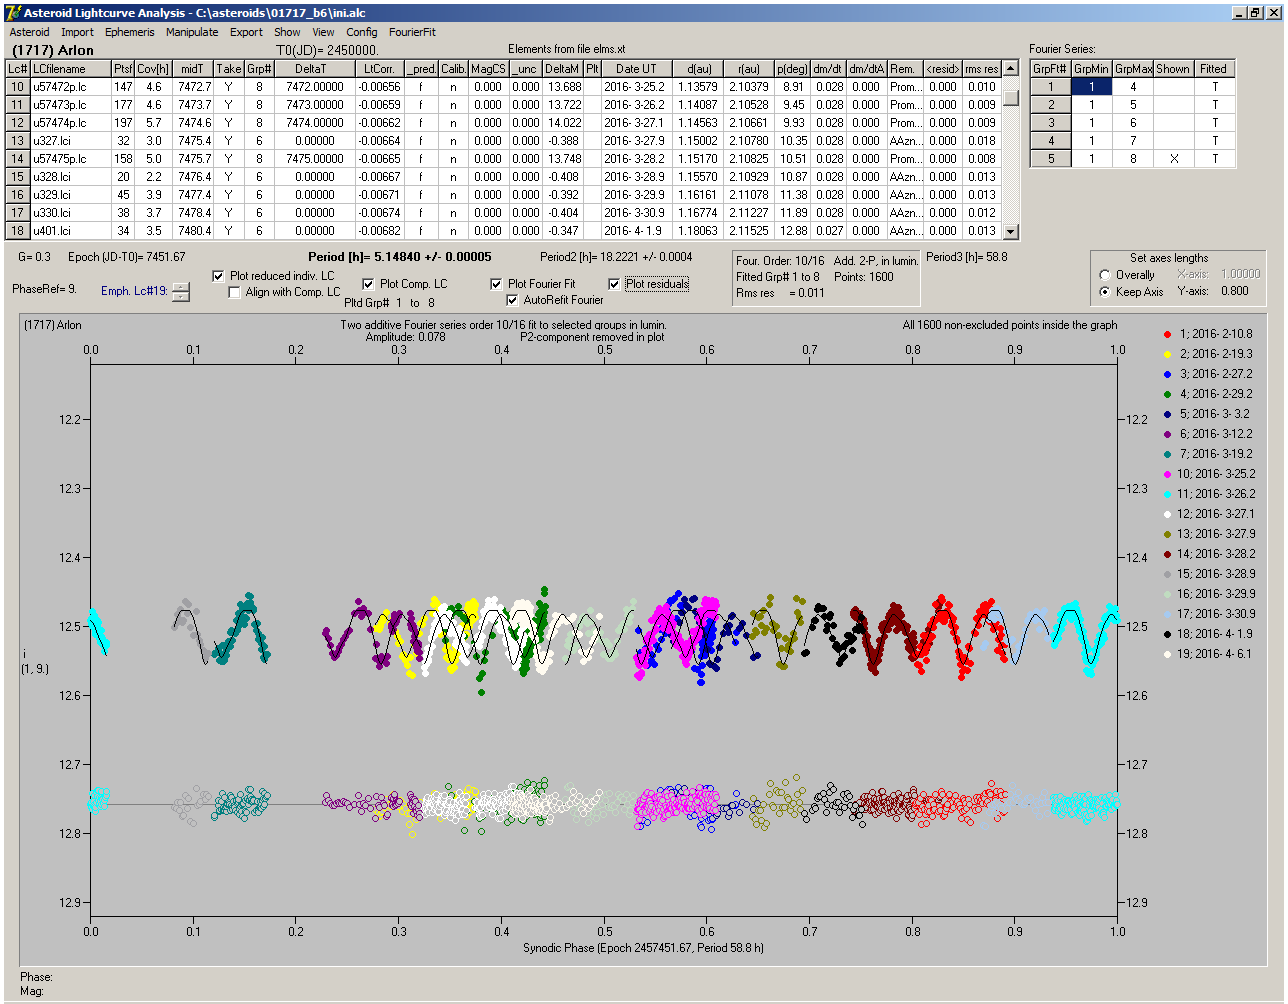Click the DeltaT cell 7475.00000
Image resolution: width=1288 pixels, height=1004 pixels.
[314, 159]
